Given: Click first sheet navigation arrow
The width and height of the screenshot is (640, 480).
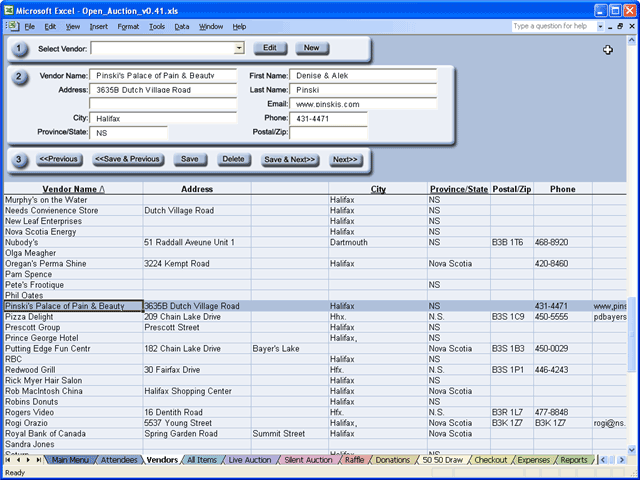Looking at the screenshot, I should [x=8, y=460].
